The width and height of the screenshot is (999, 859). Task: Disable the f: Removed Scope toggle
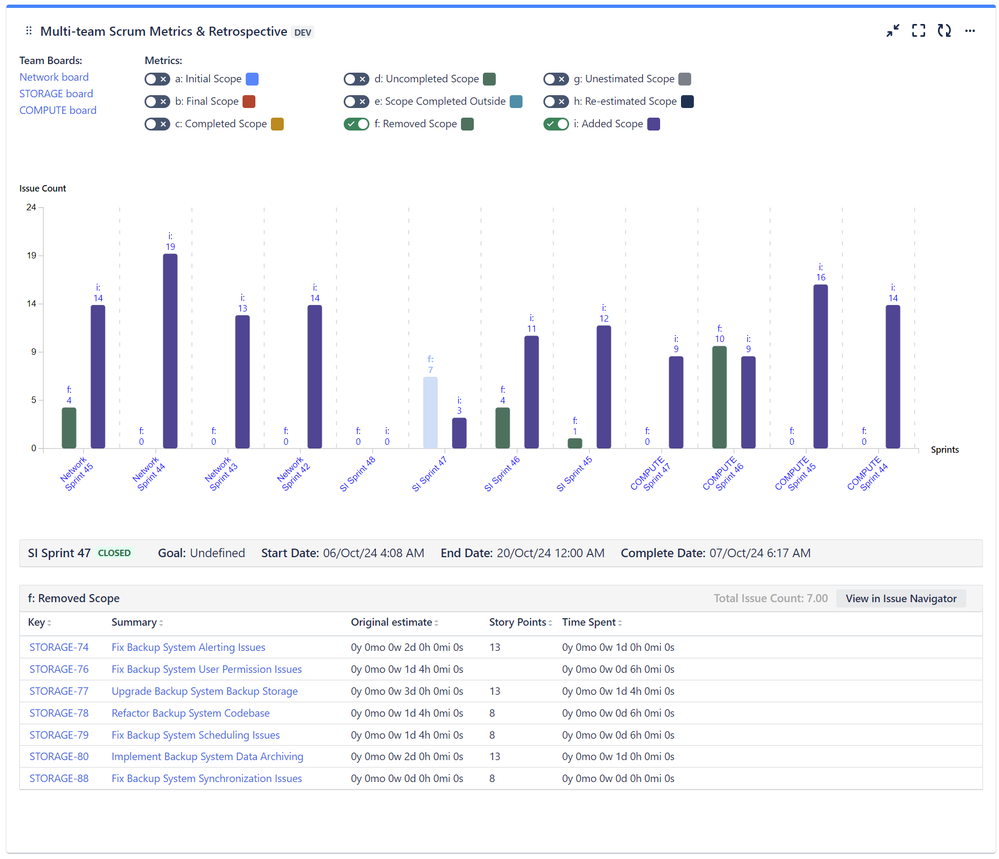pyautogui.click(x=357, y=124)
